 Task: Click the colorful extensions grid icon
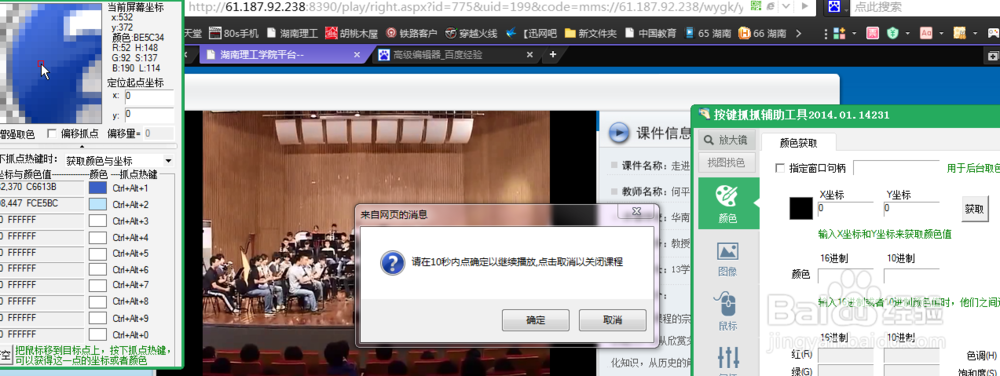[838, 33]
